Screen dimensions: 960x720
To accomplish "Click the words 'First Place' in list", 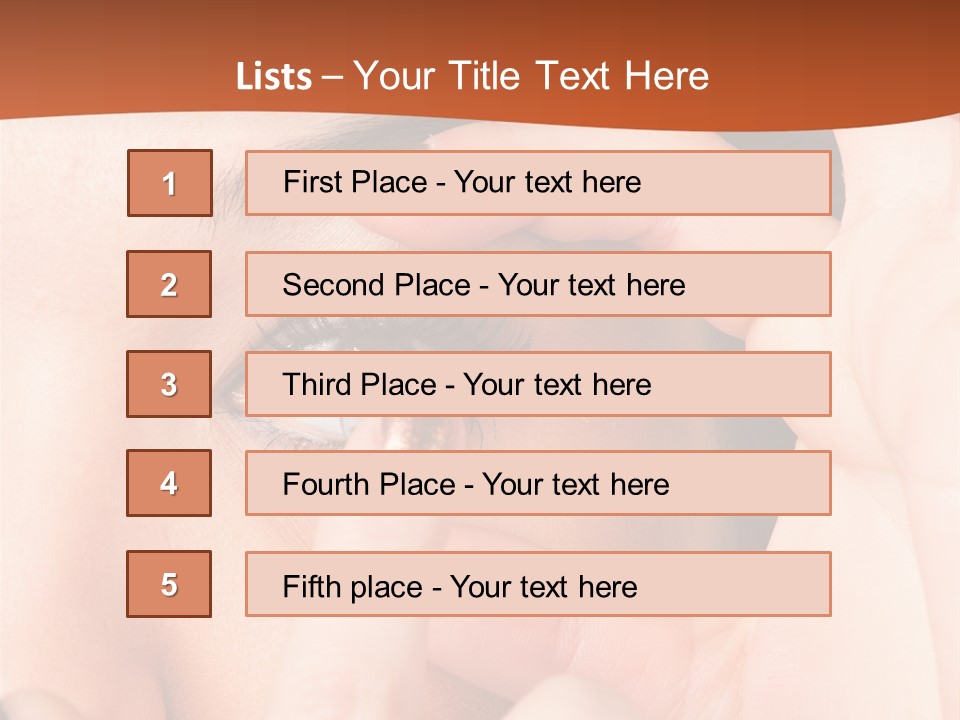I will 355,182.
